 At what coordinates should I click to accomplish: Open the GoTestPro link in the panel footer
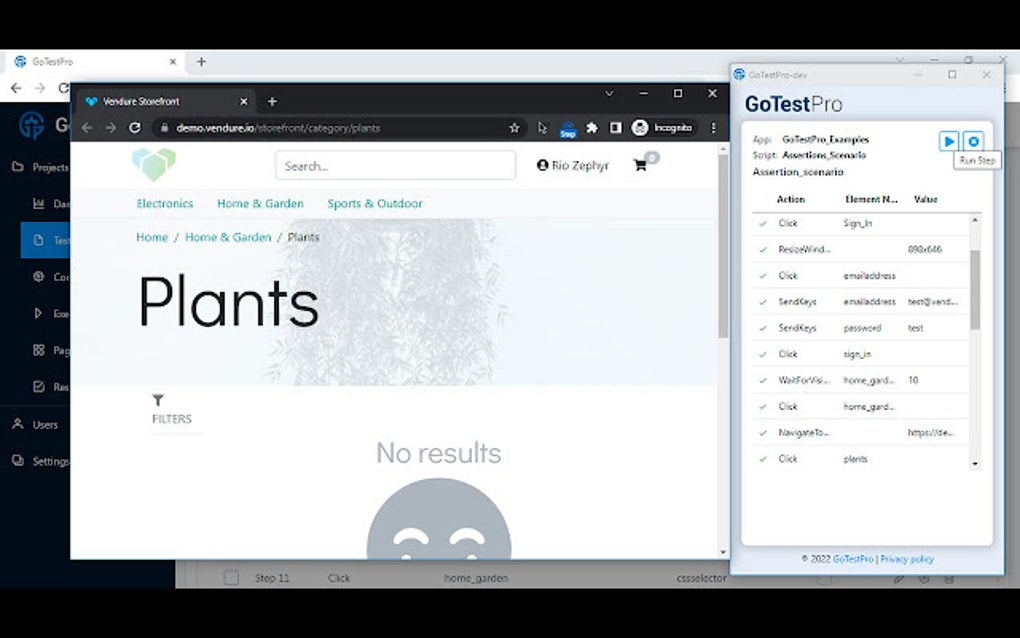853,559
